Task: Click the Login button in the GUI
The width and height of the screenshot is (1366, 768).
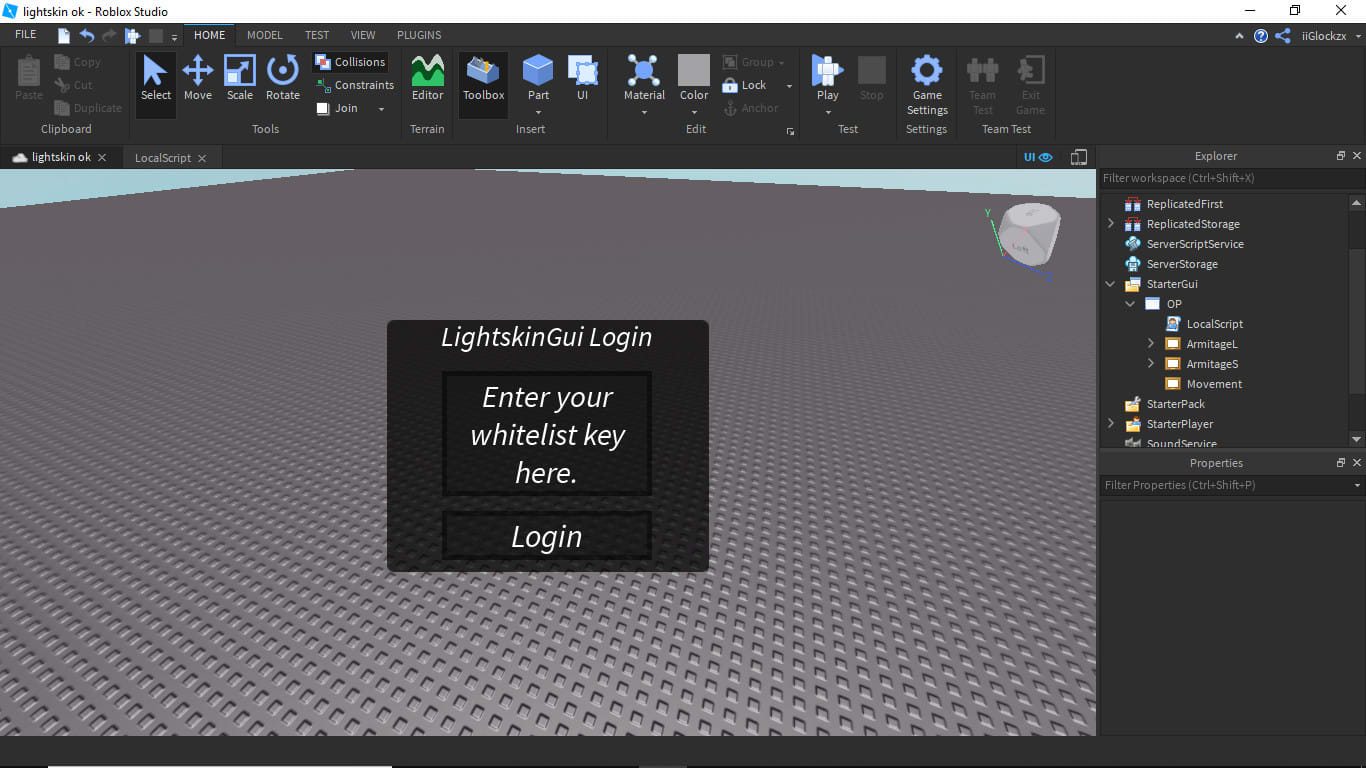Action: 547,536
